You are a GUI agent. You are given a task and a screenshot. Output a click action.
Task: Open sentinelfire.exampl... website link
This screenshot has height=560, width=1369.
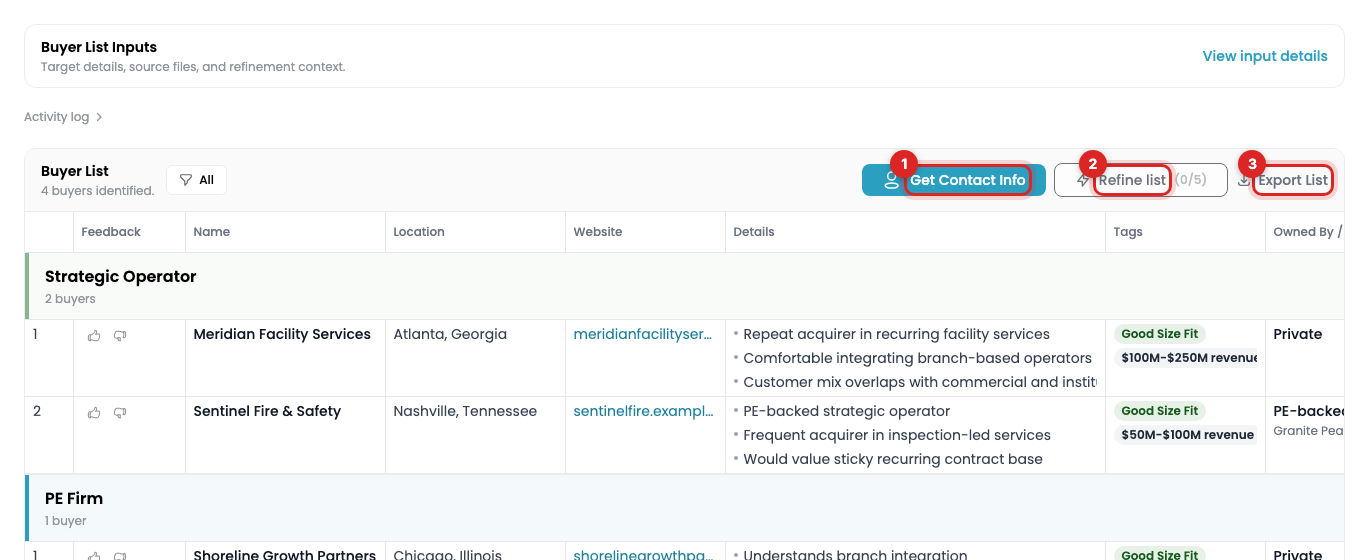coord(643,411)
